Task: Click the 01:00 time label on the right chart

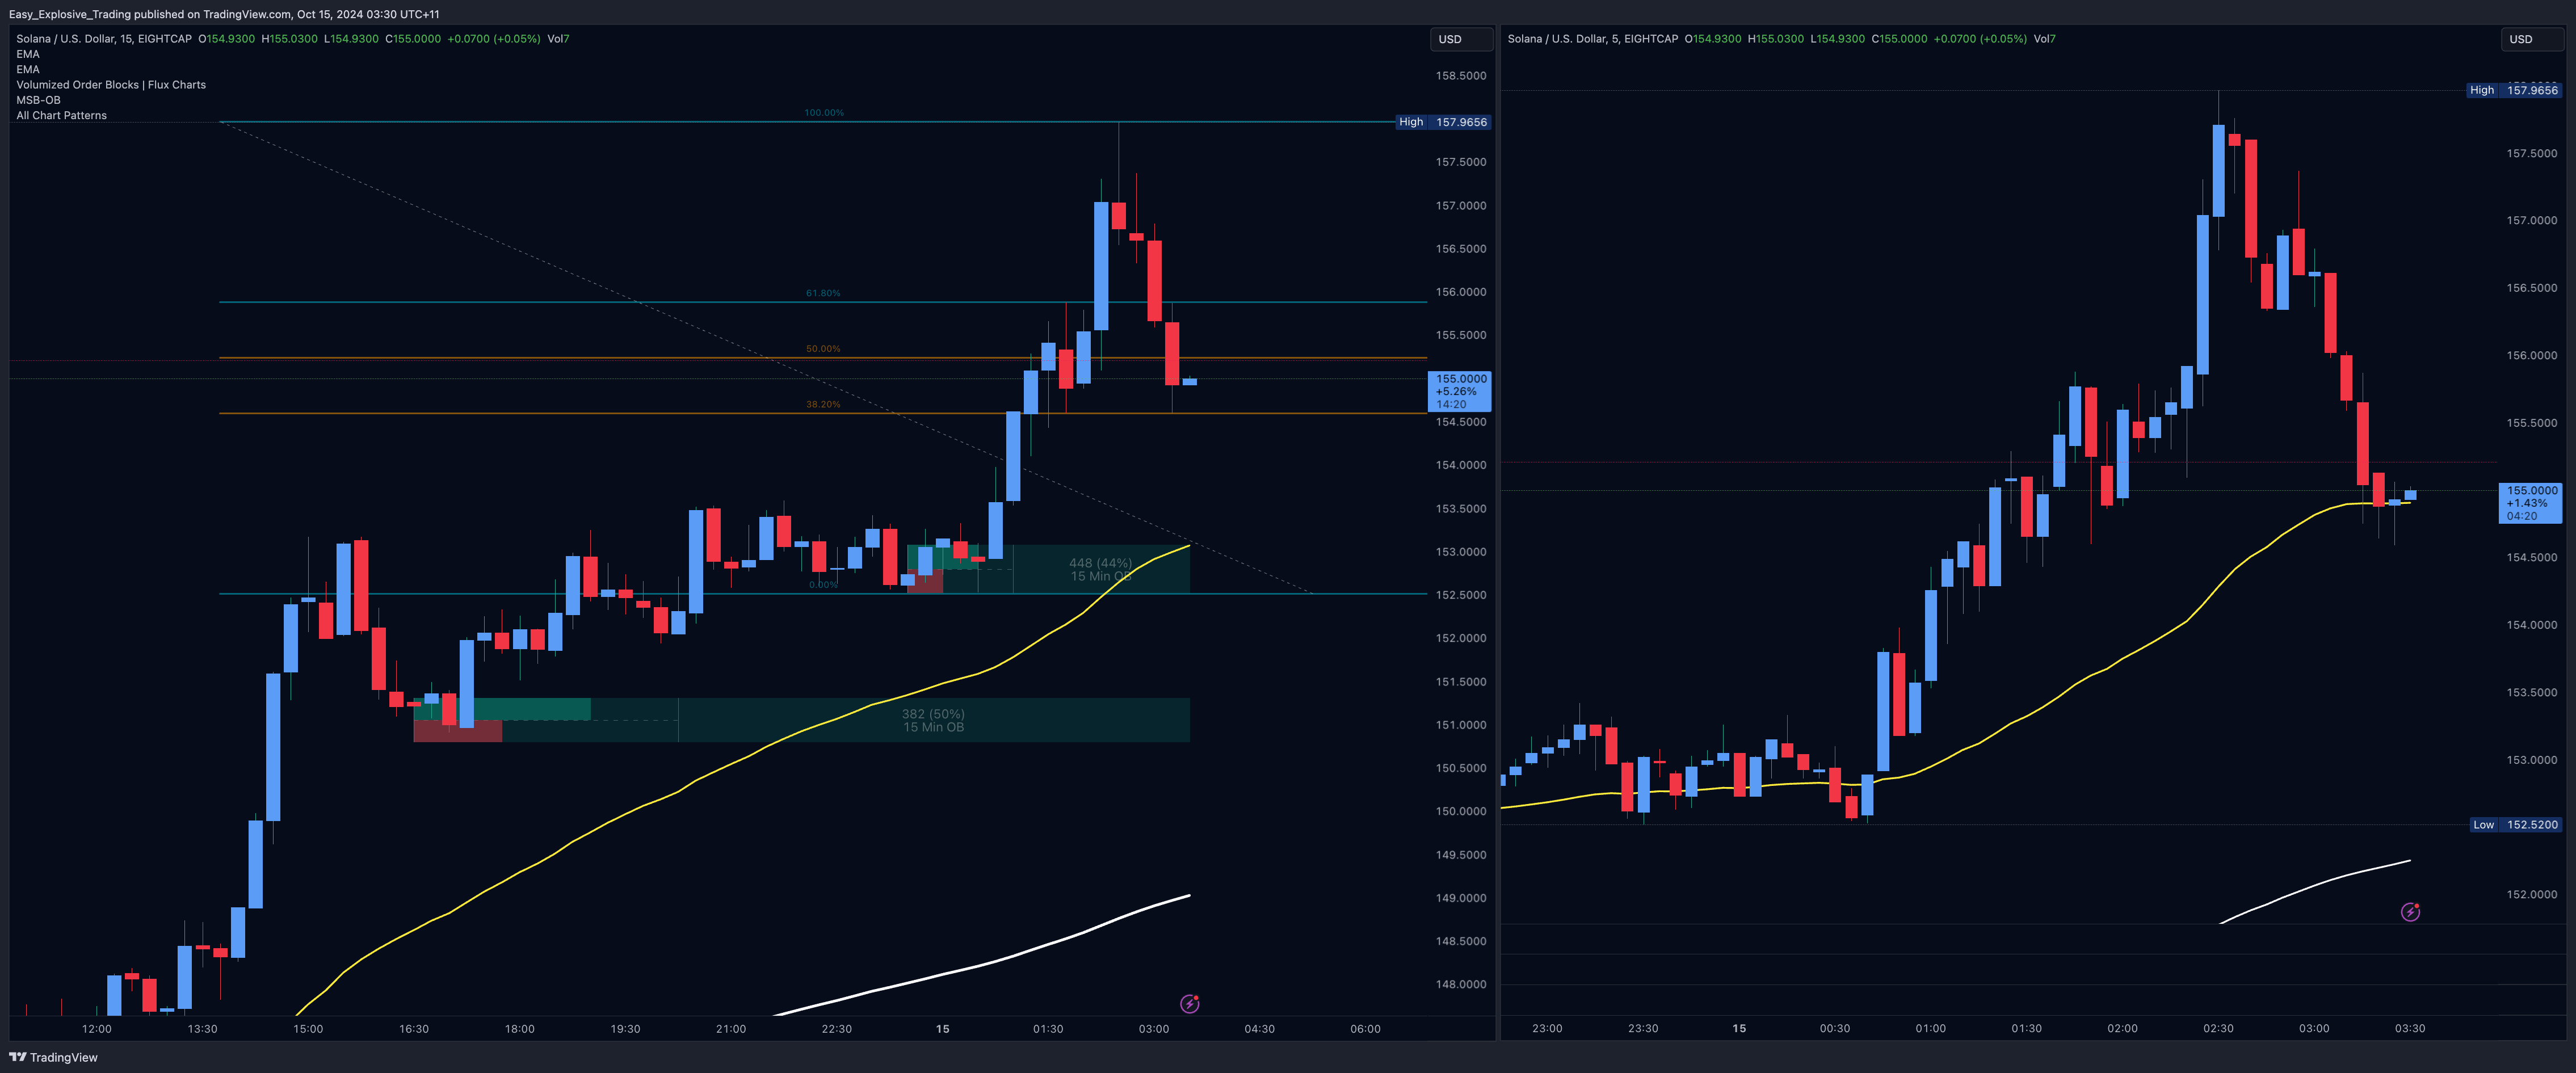Action: [1931, 1029]
